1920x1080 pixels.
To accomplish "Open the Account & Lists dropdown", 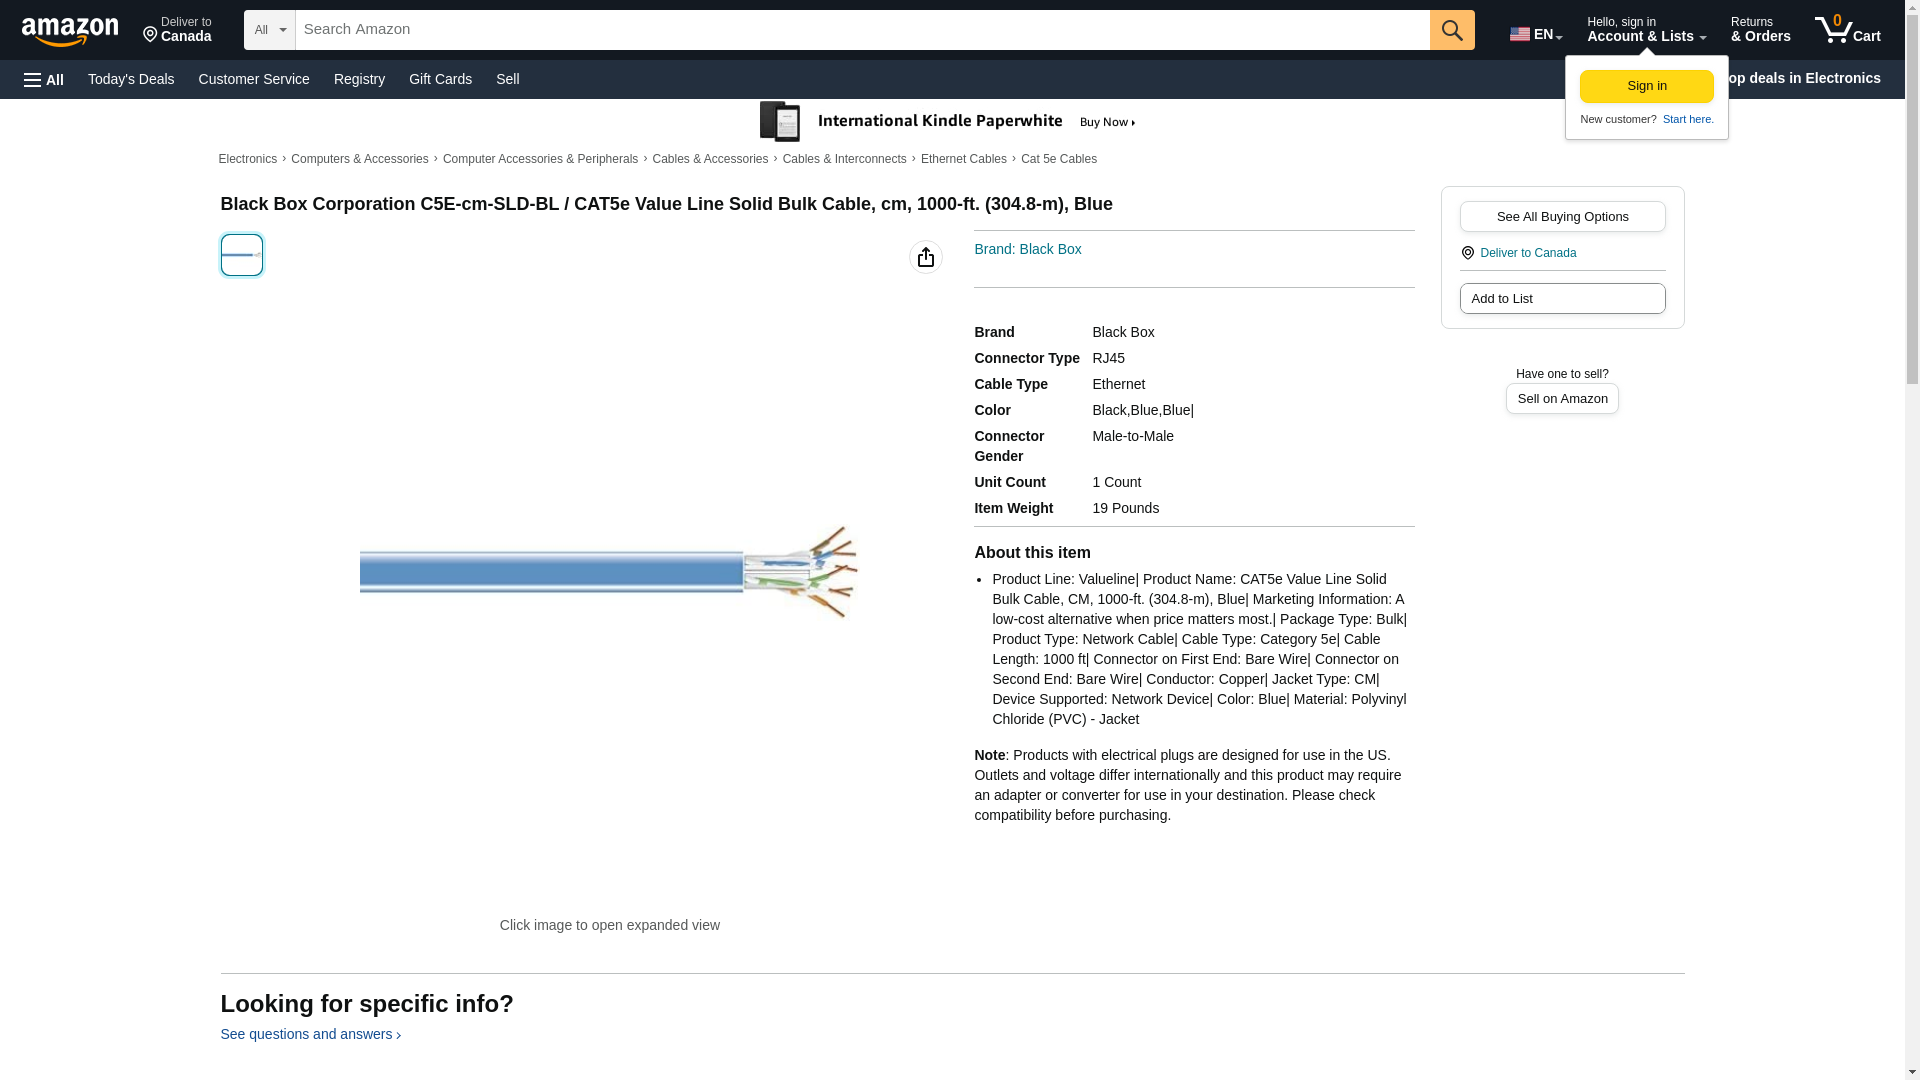I will click(1645, 30).
